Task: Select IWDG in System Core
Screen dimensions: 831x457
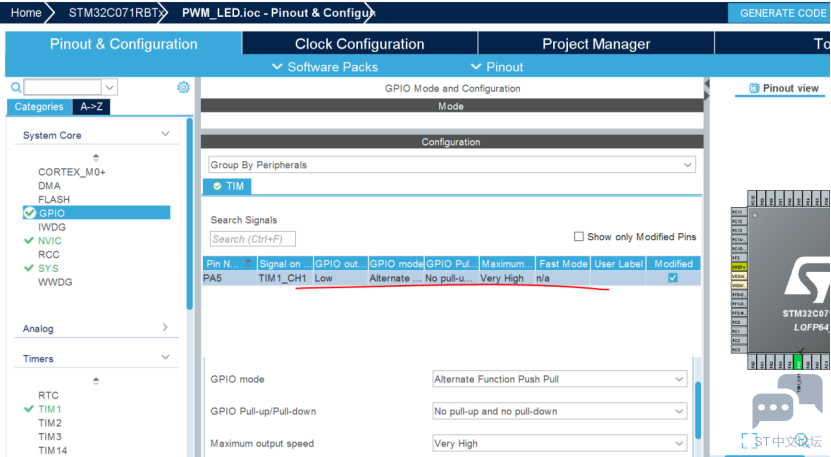Action: 52,227
